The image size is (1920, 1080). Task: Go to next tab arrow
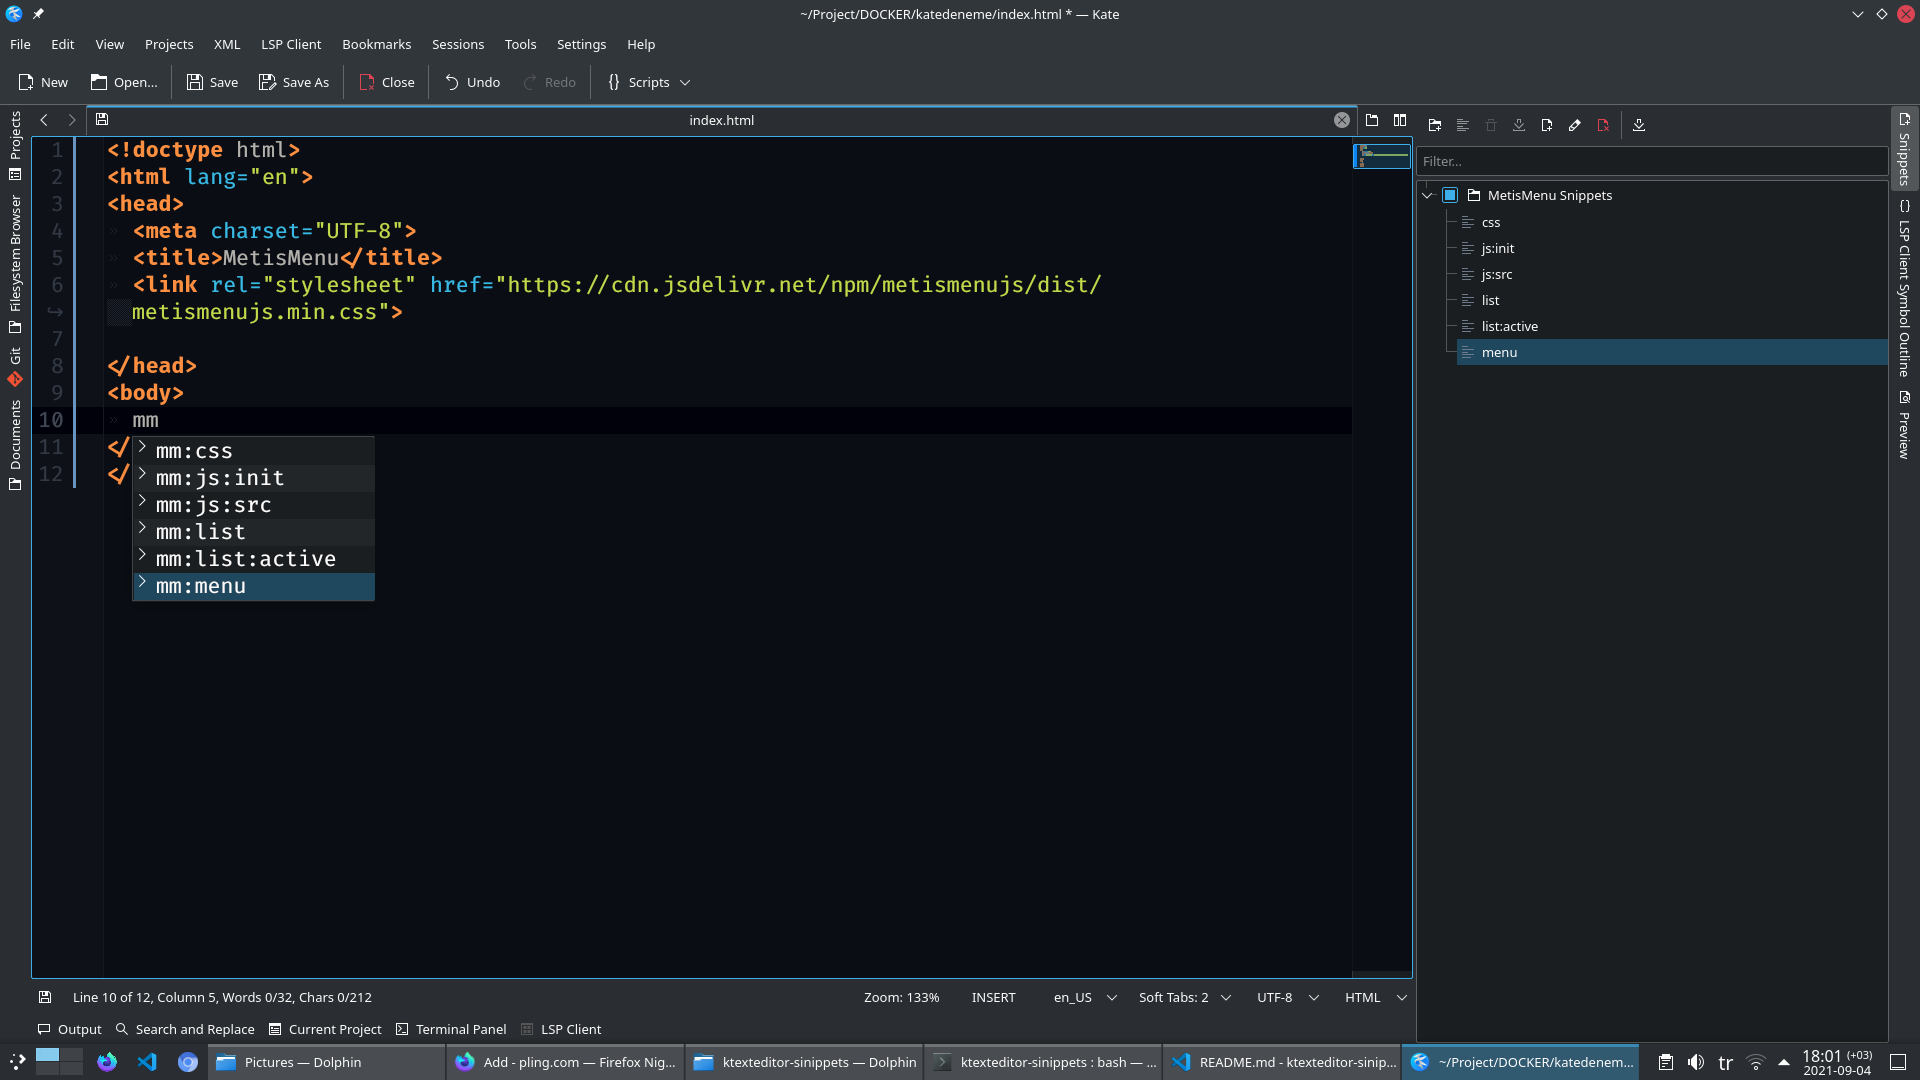tap(72, 120)
